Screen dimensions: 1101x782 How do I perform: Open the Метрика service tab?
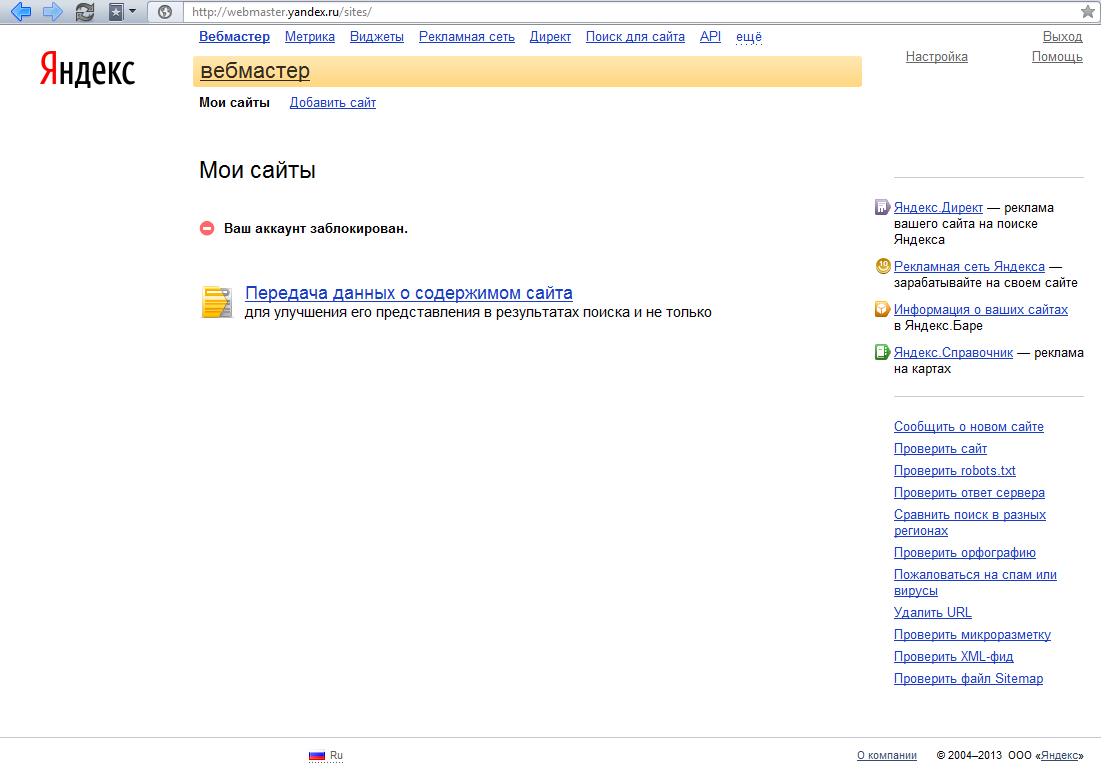coord(310,37)
